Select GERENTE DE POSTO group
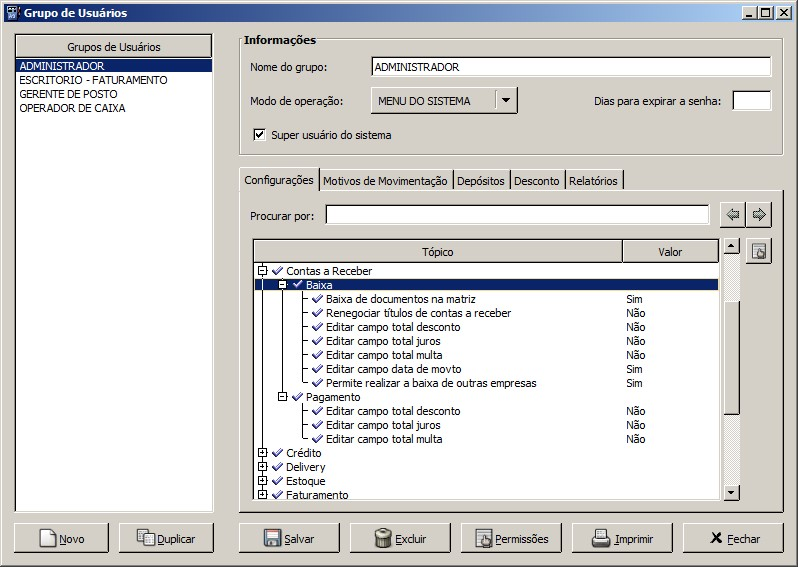This screenshot has height=567, width=798. [x=114, y=94]
